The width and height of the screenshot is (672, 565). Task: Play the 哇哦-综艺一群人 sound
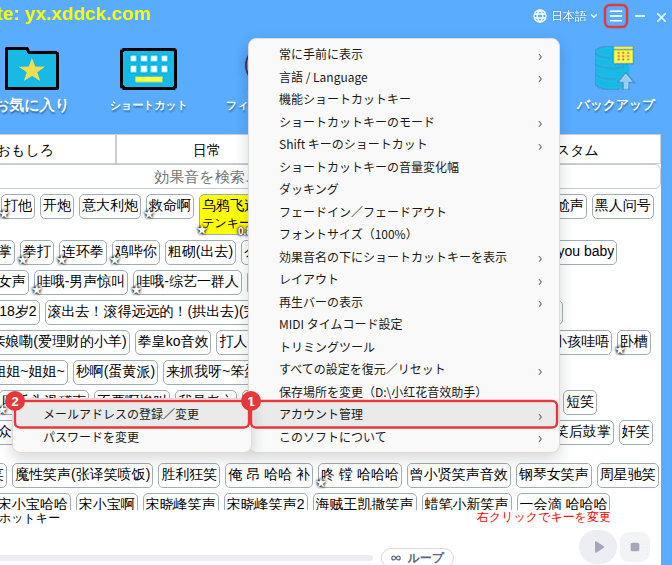(187, 282)
